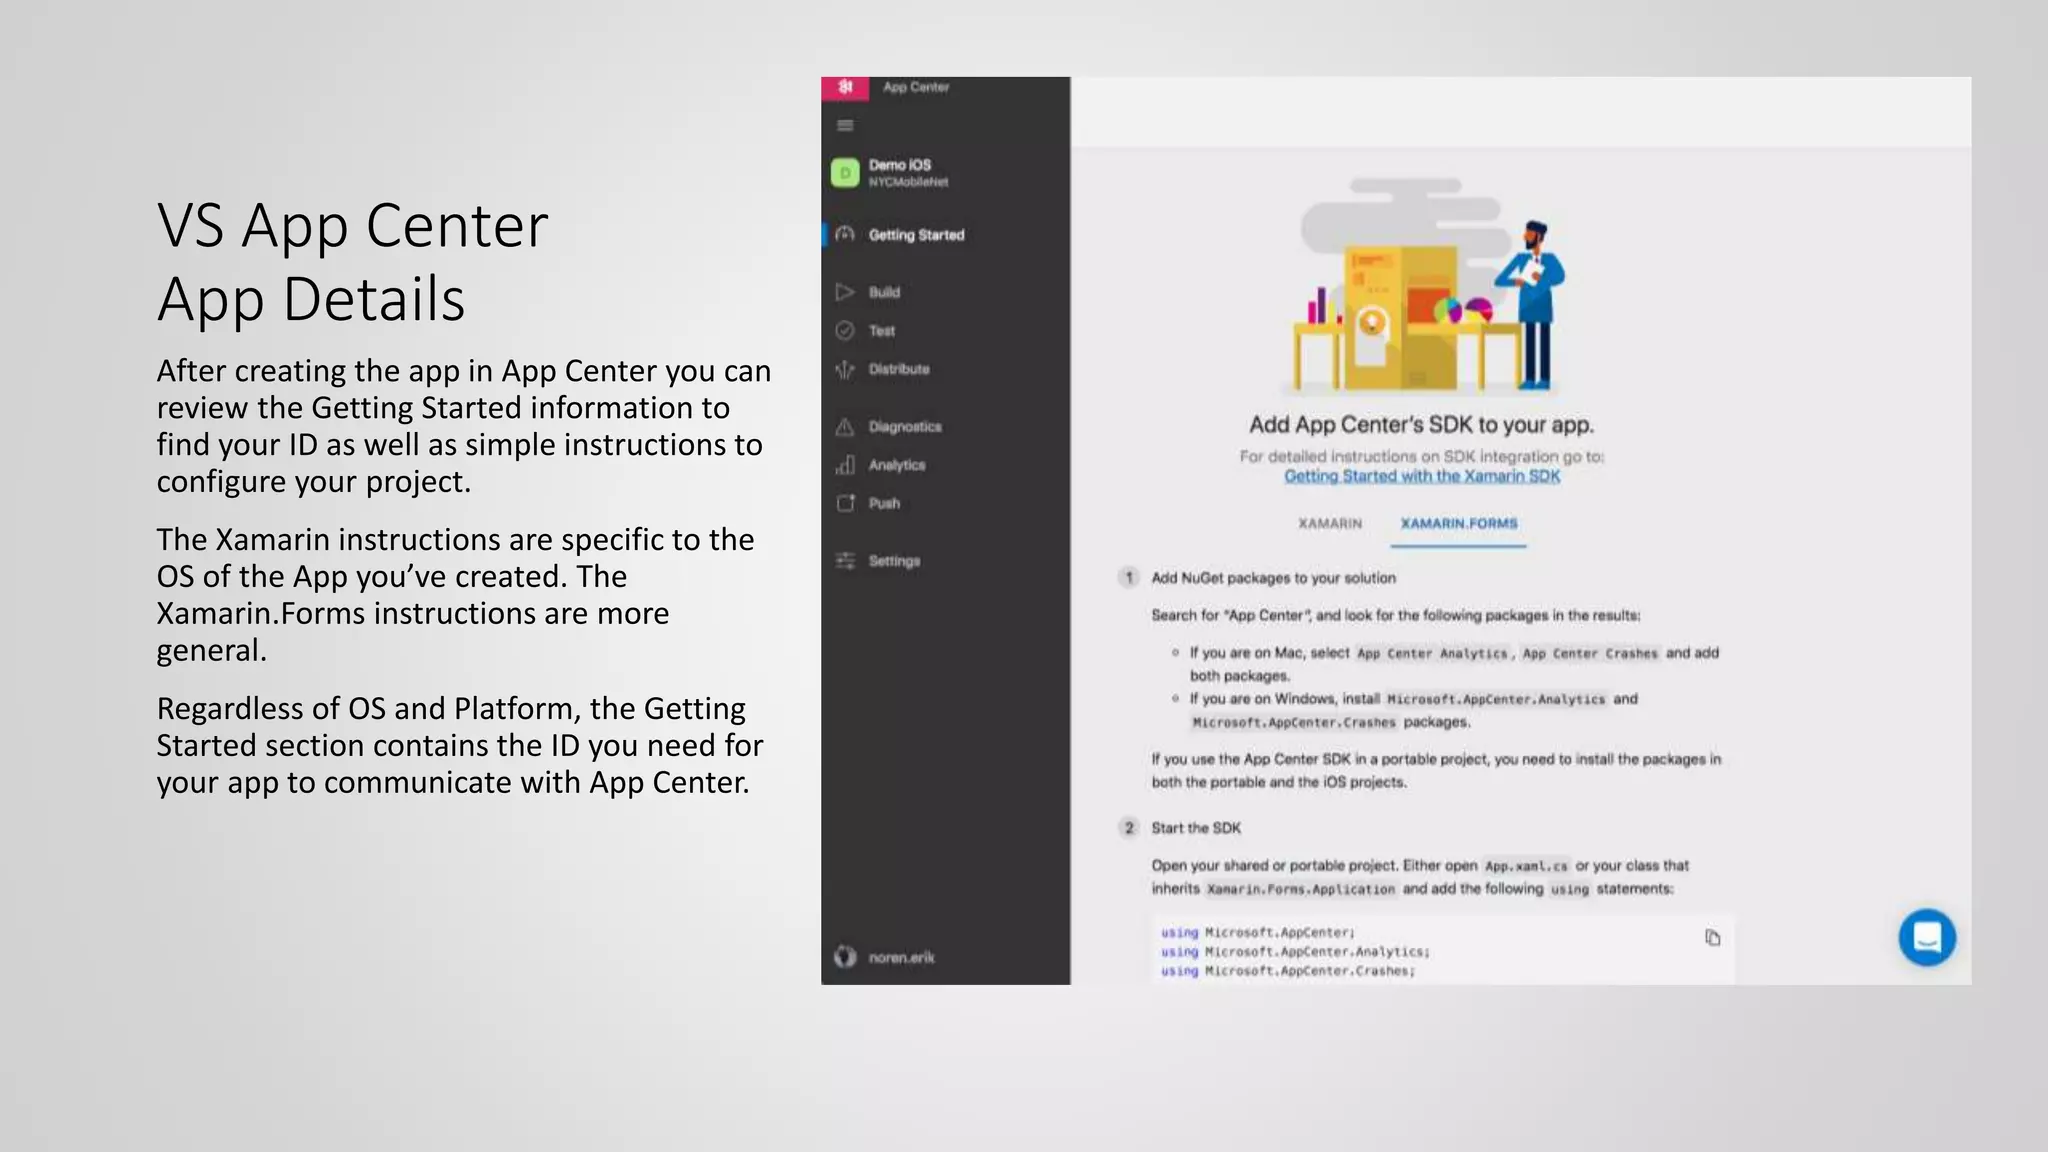Click the NYCMobileNet owner label
2048x1152 pixels.
908,182
